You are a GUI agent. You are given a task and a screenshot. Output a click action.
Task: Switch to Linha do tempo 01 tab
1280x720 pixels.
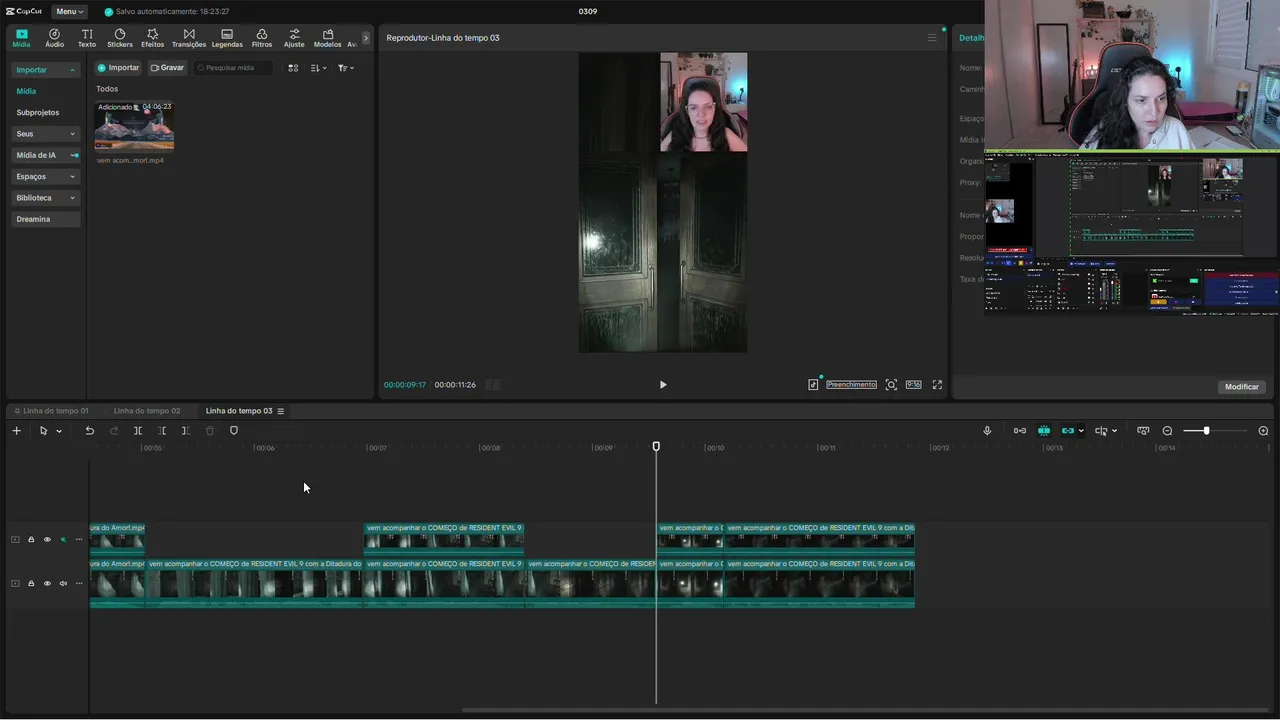56,411
